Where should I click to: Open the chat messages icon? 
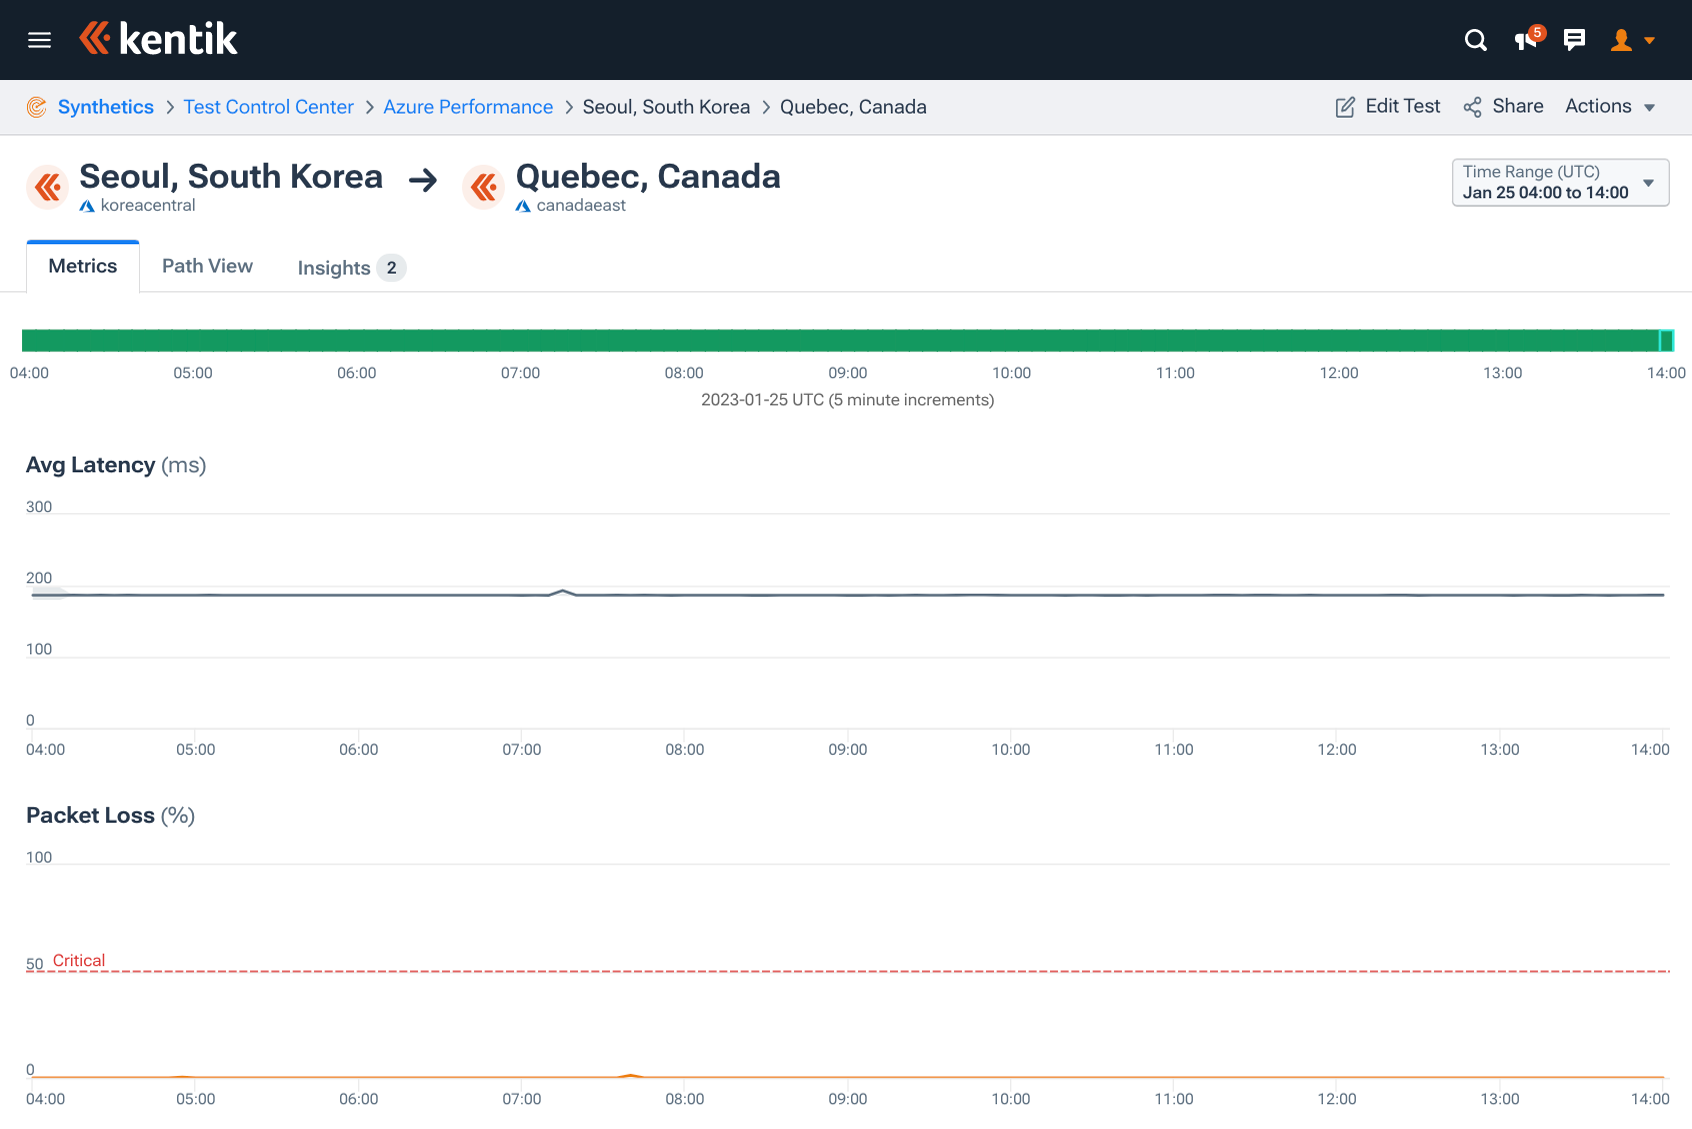1574,40
